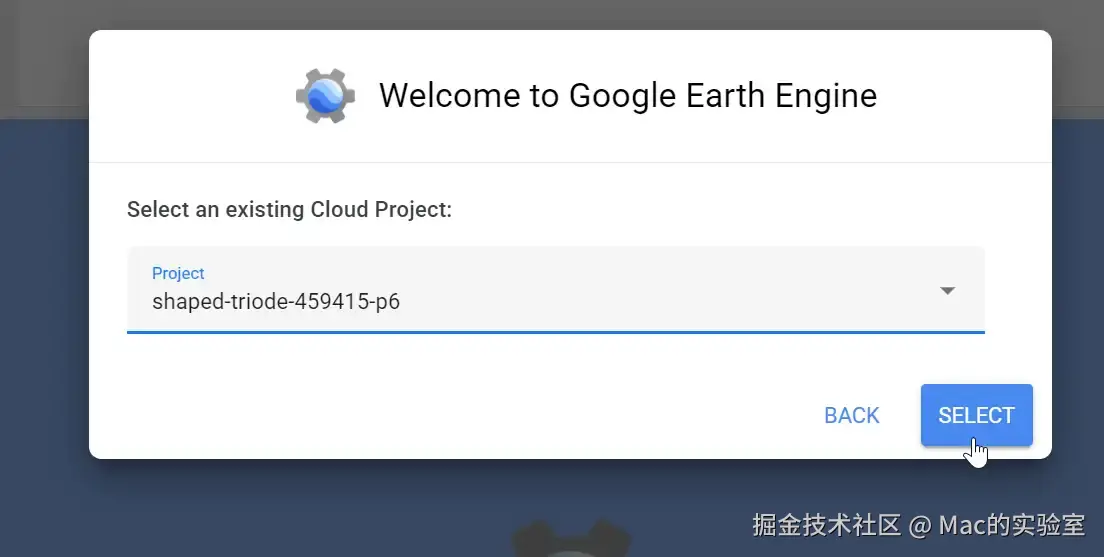Open the Cloud Project combo box
Image resolution: width=1104 pixels, height=557 pixels.
555,289
